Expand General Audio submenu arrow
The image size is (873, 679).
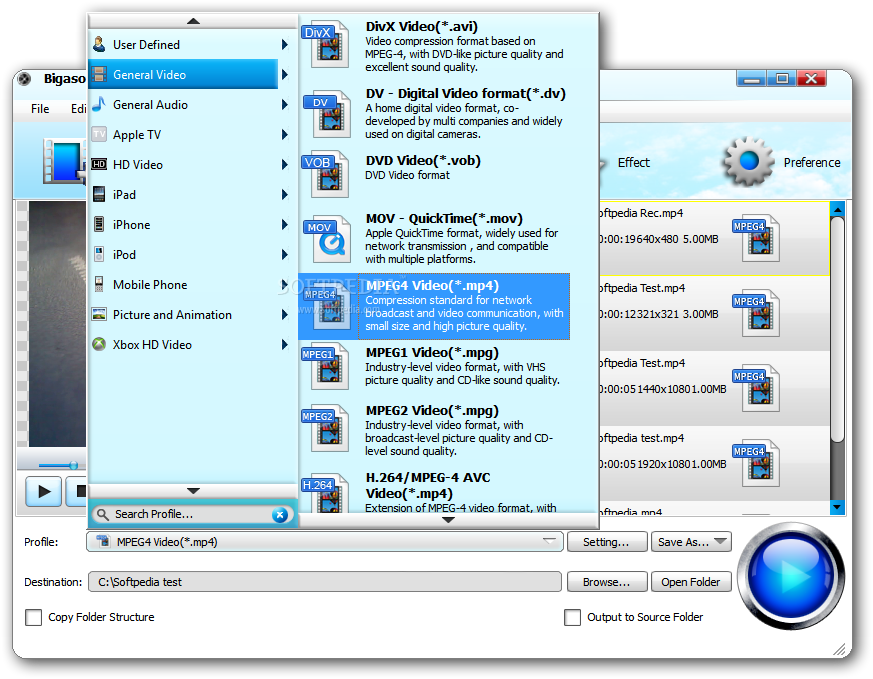click(x=285, y=105)
